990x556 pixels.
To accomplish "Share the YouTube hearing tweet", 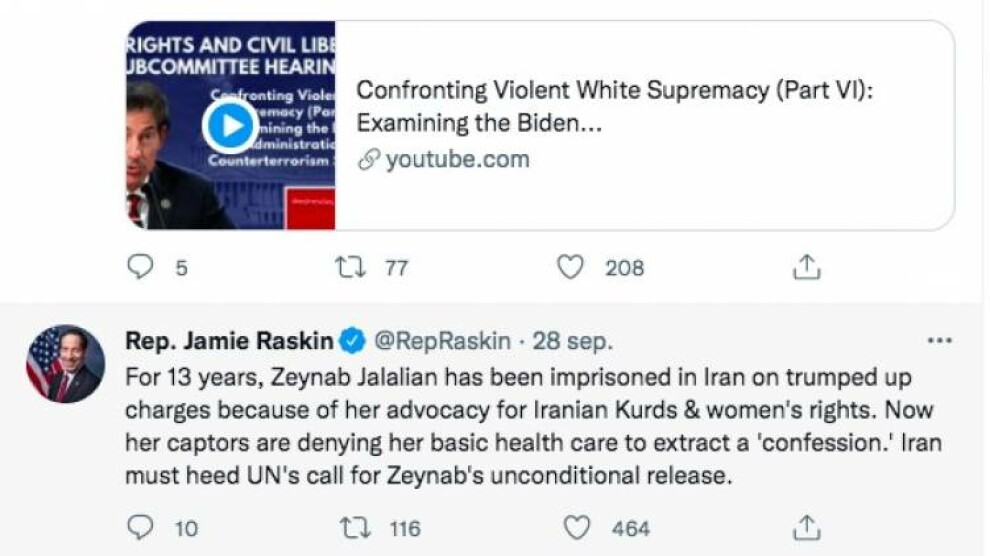I will coord(807,267).
